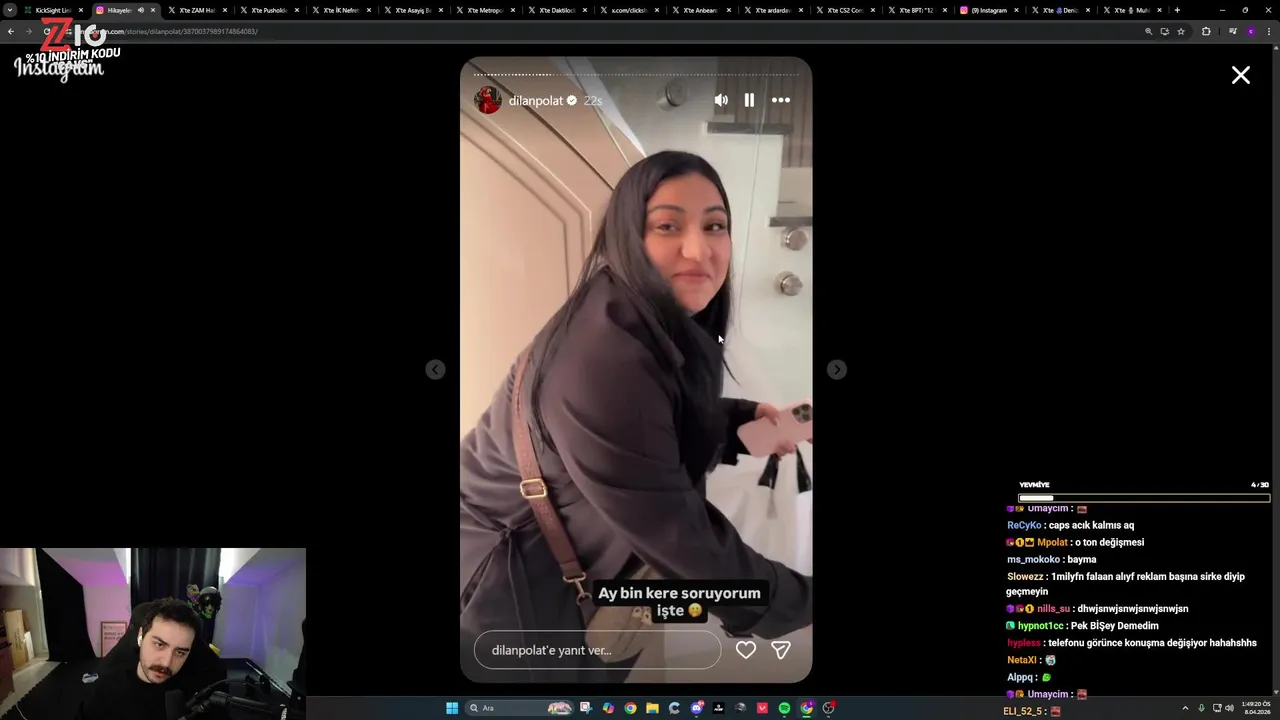The image size is (1280, 720).
Task: Open OBS Studio taskbar icon
Action: [829, 708]
